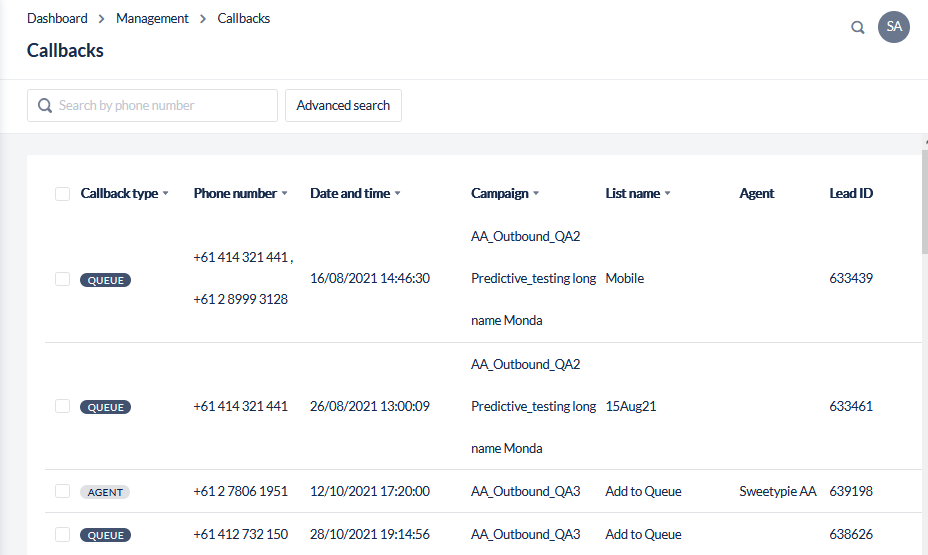Click the AGENT badge for lead 639198

coord(105,492)
